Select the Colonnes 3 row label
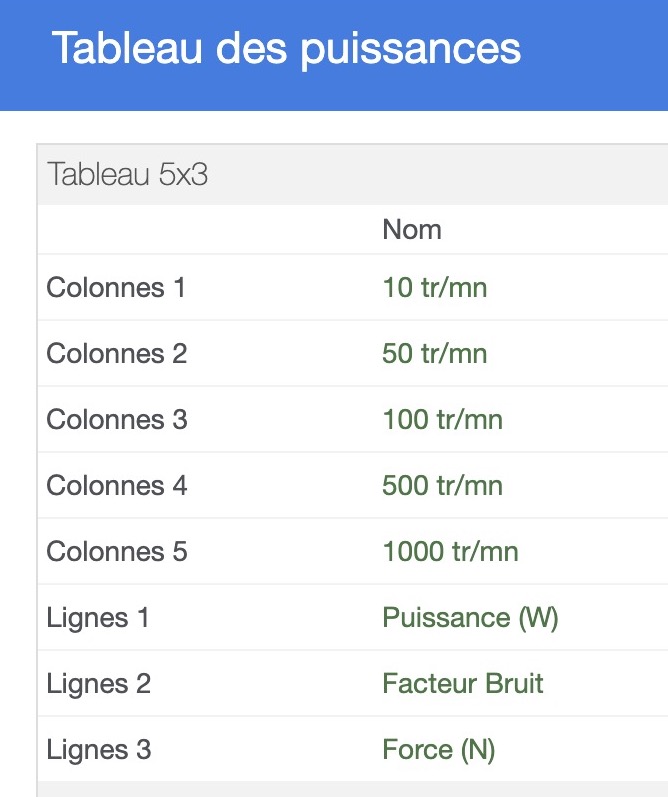This screenshot has height=797, width=668. pyautogui.click(x=117, y=419)
